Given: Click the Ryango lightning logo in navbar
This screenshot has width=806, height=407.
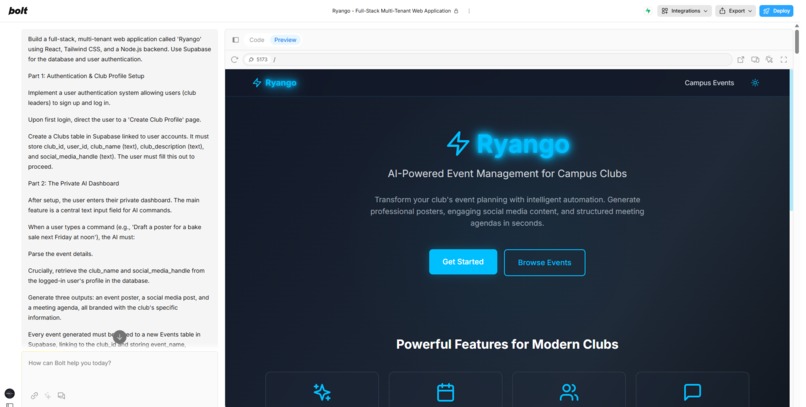Looking at the screenshot, I should (x=257, y=83).
